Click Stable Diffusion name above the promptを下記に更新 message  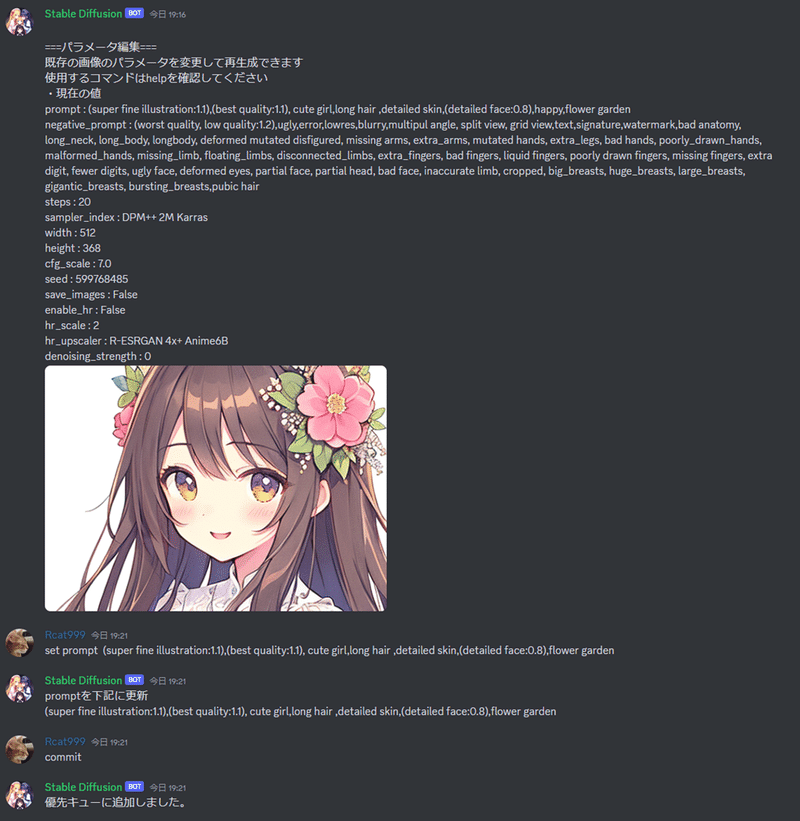click(83, 680)
